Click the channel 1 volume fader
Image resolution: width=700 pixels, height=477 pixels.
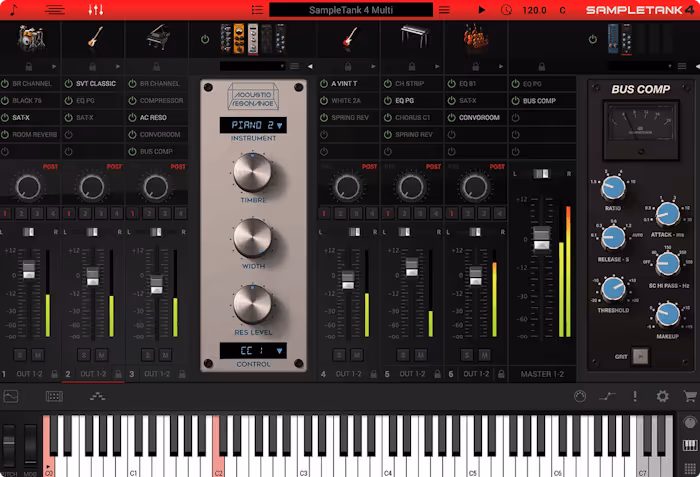point(29,269)
